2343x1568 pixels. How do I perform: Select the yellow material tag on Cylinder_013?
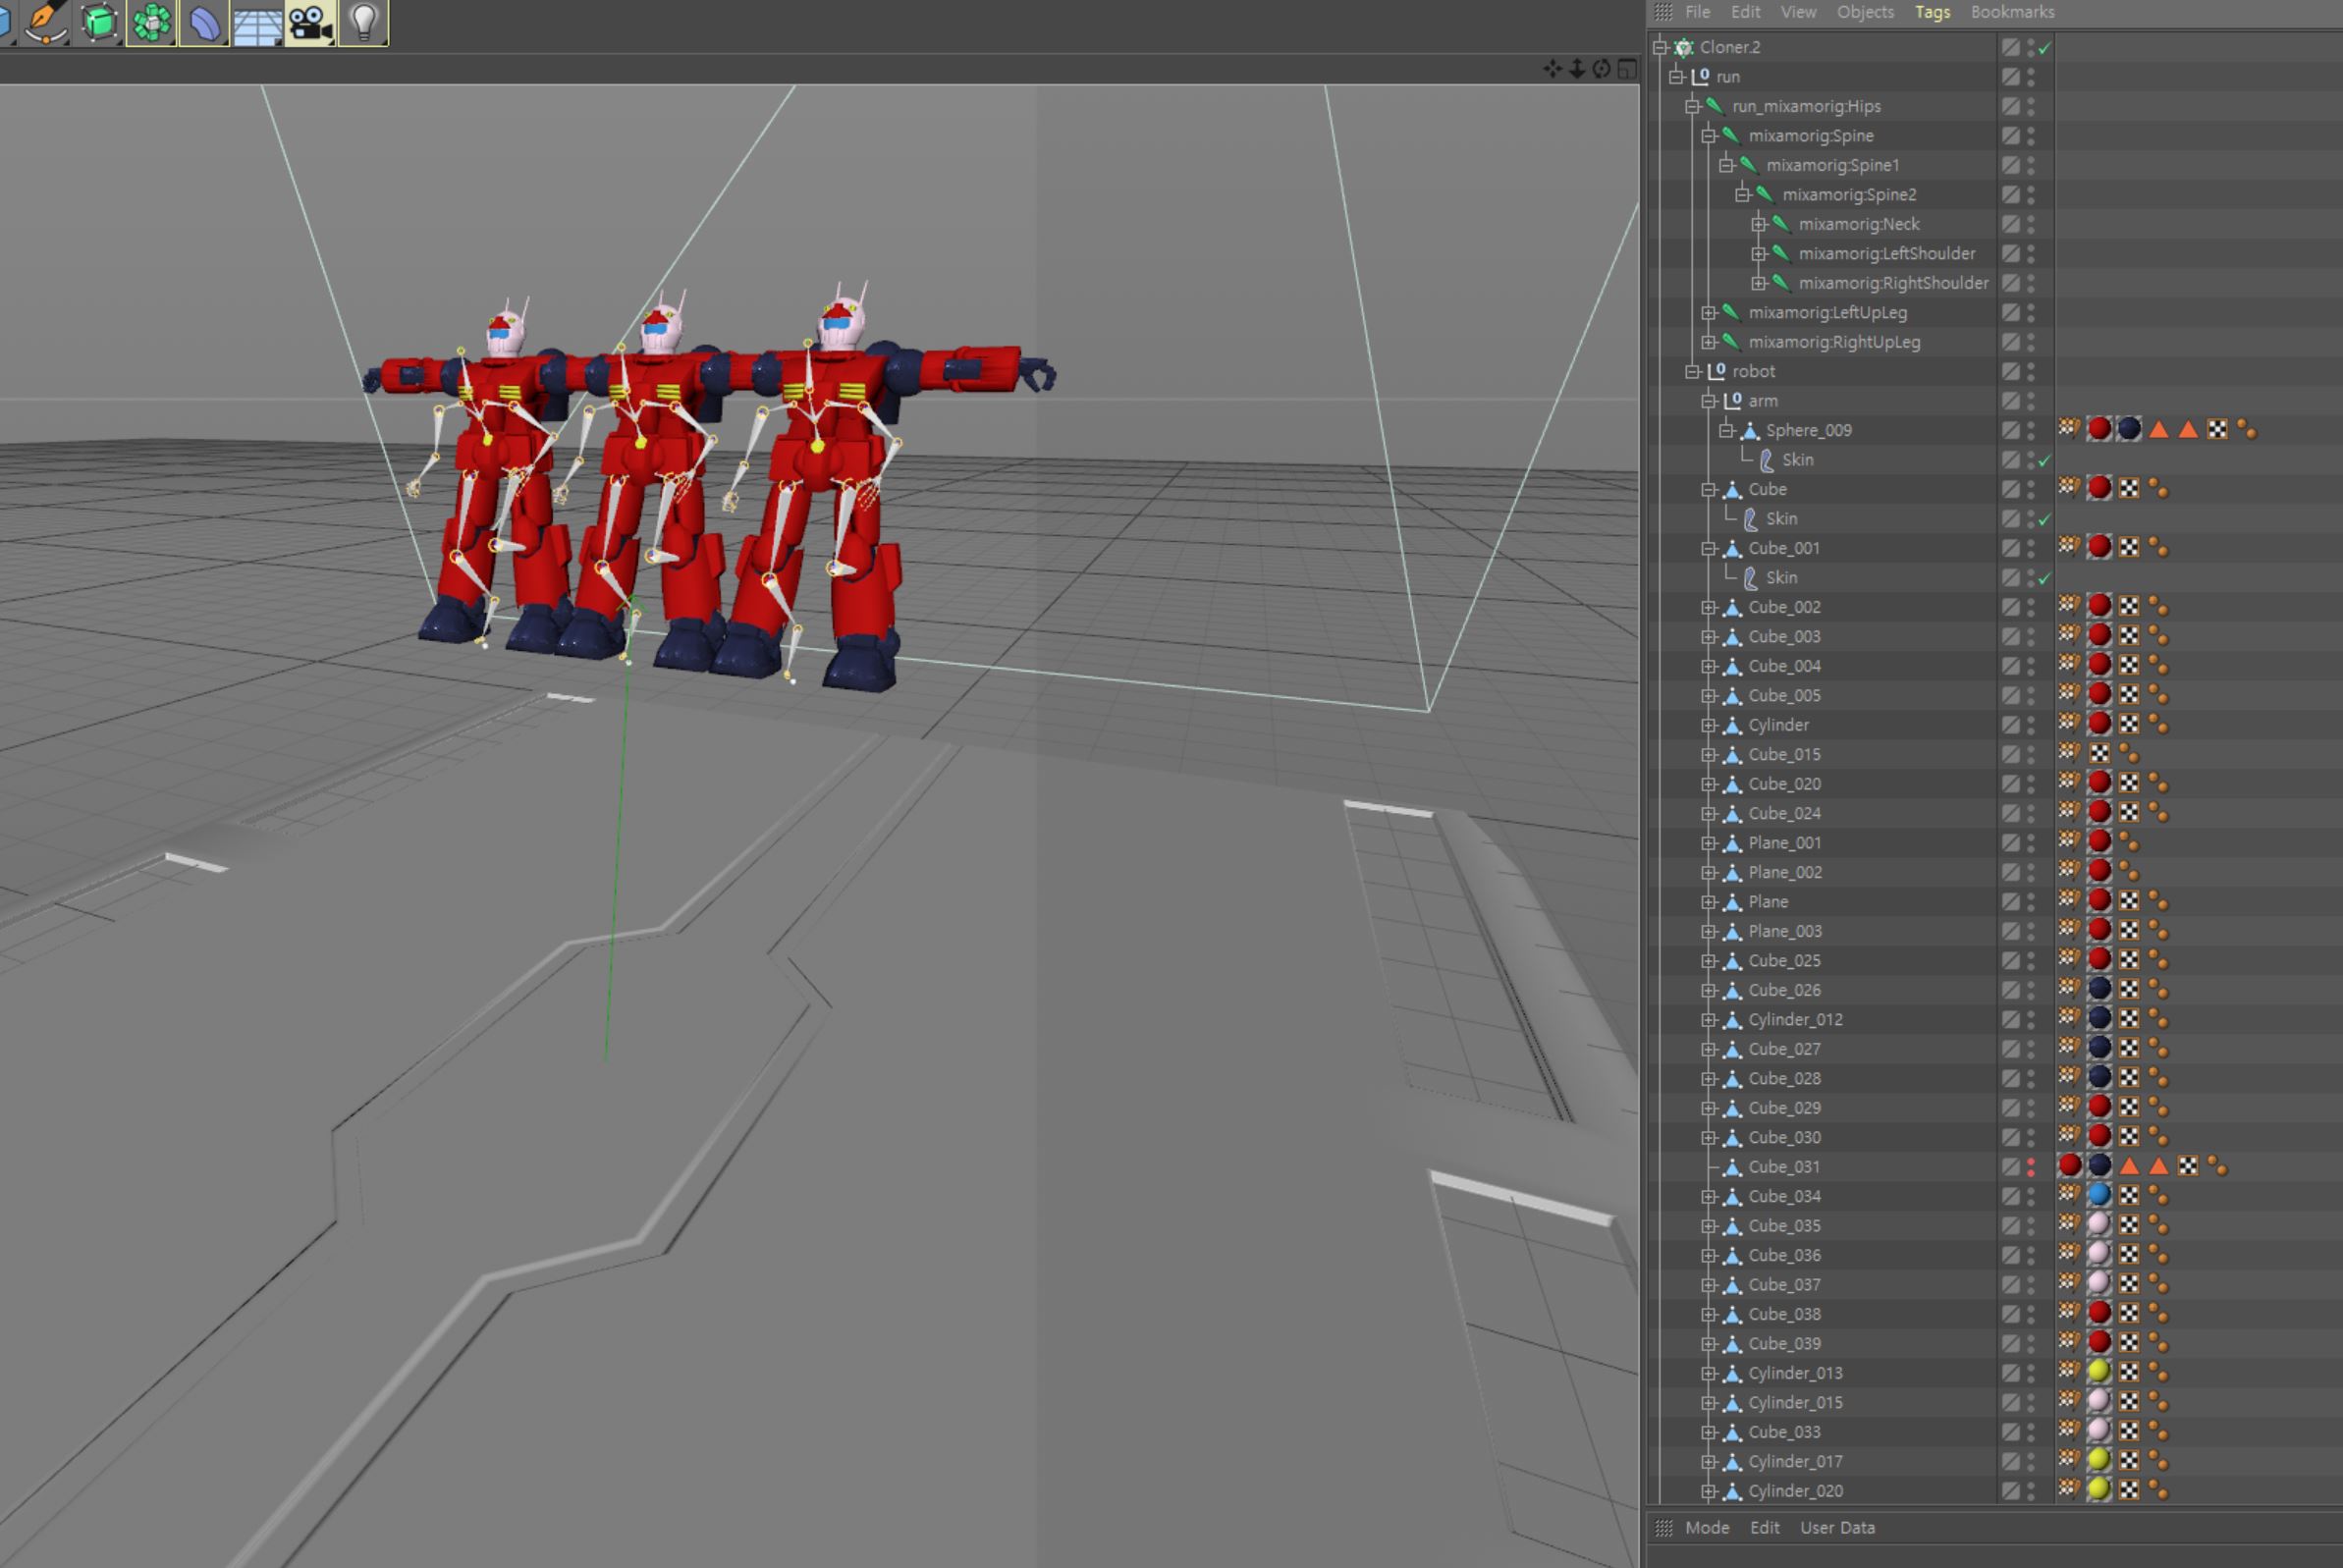click(x=2100, y=1372)
